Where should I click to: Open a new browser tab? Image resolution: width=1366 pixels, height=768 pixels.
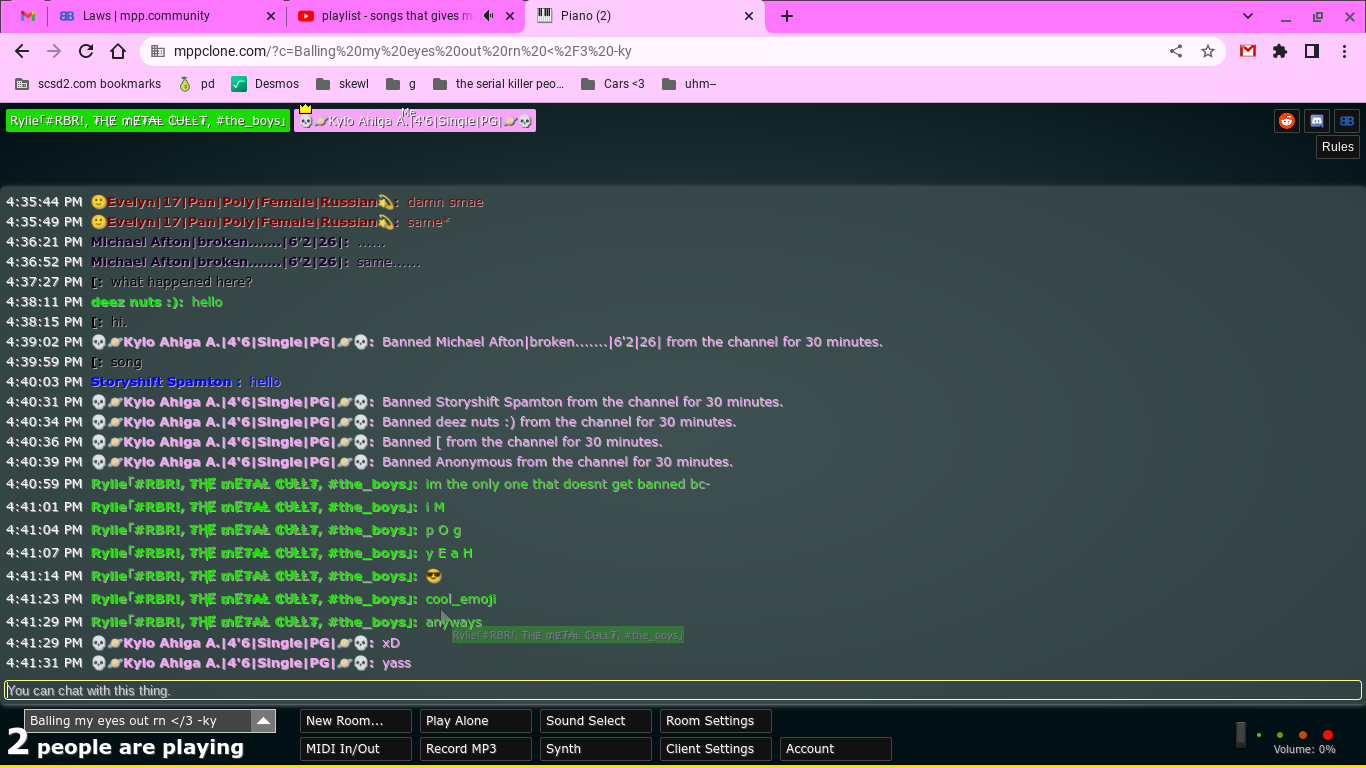(x=787, y=16)
